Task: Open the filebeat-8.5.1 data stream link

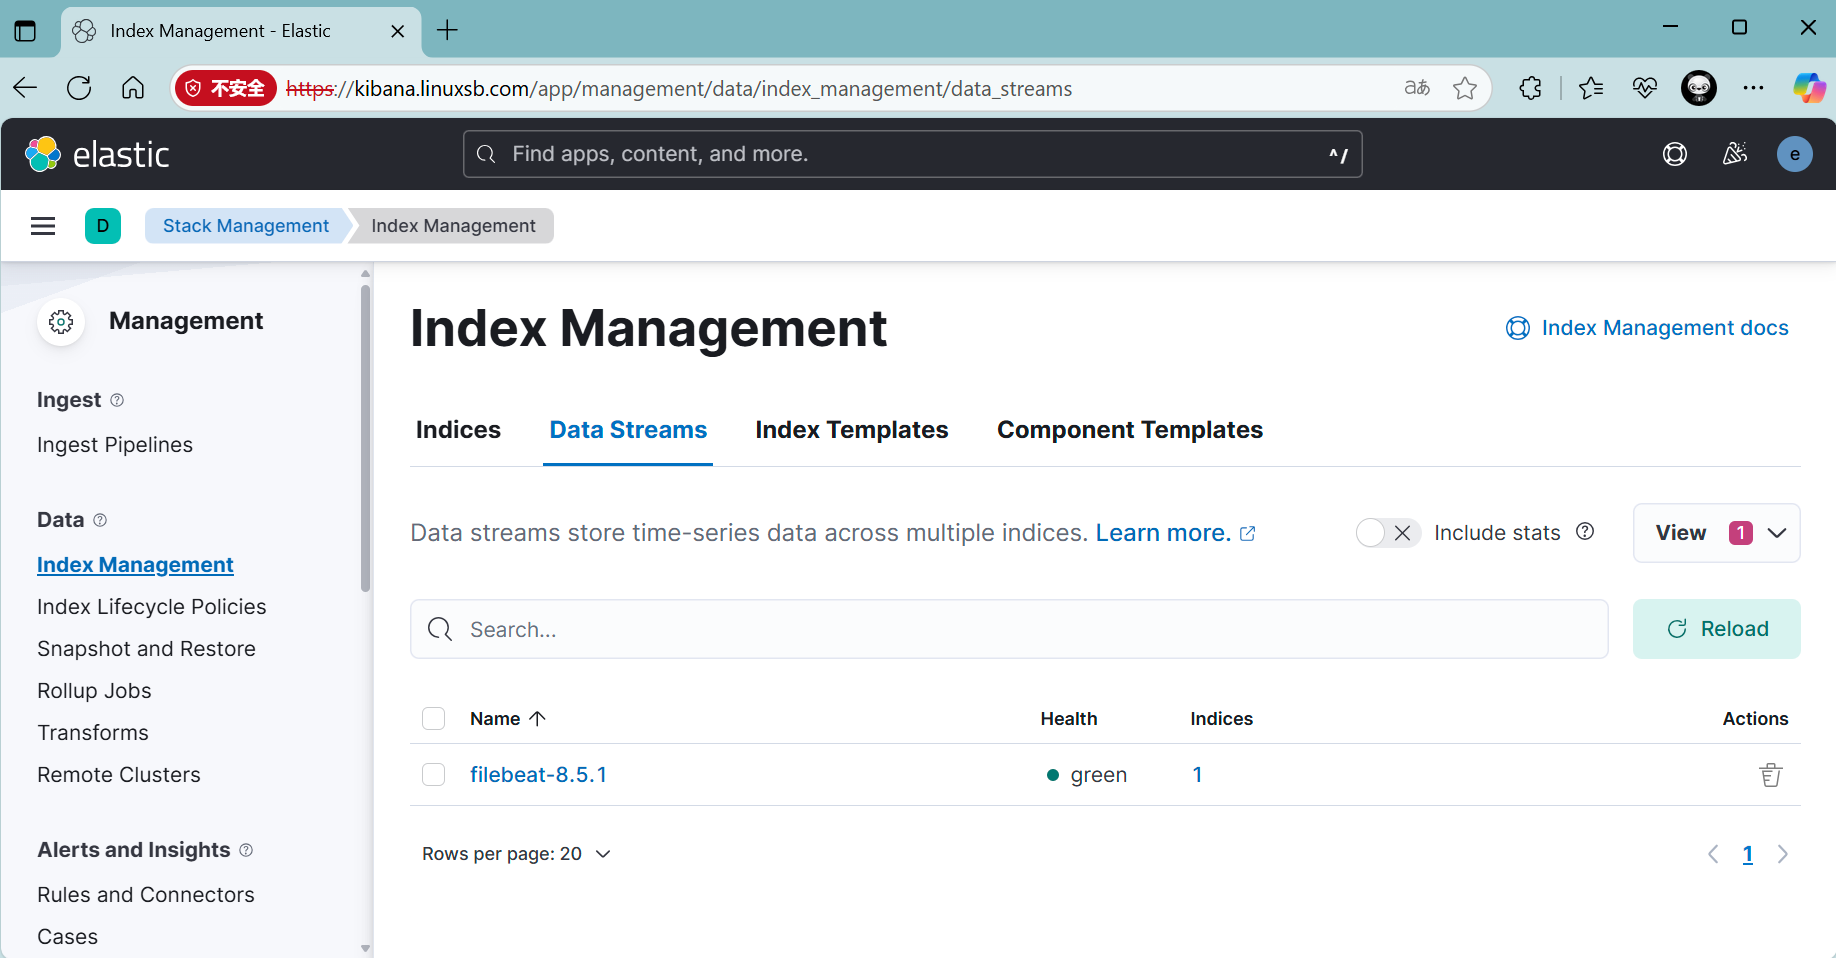Action: pos(538,775)
